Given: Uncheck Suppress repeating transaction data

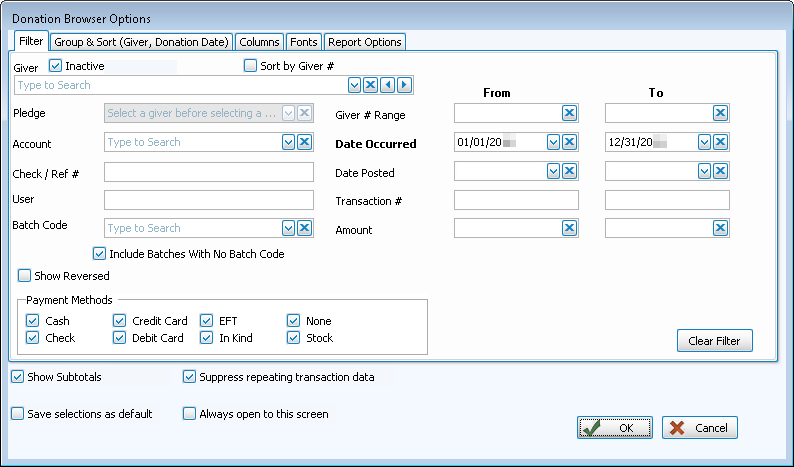Looking at the screenshot, I should [190, 377].
